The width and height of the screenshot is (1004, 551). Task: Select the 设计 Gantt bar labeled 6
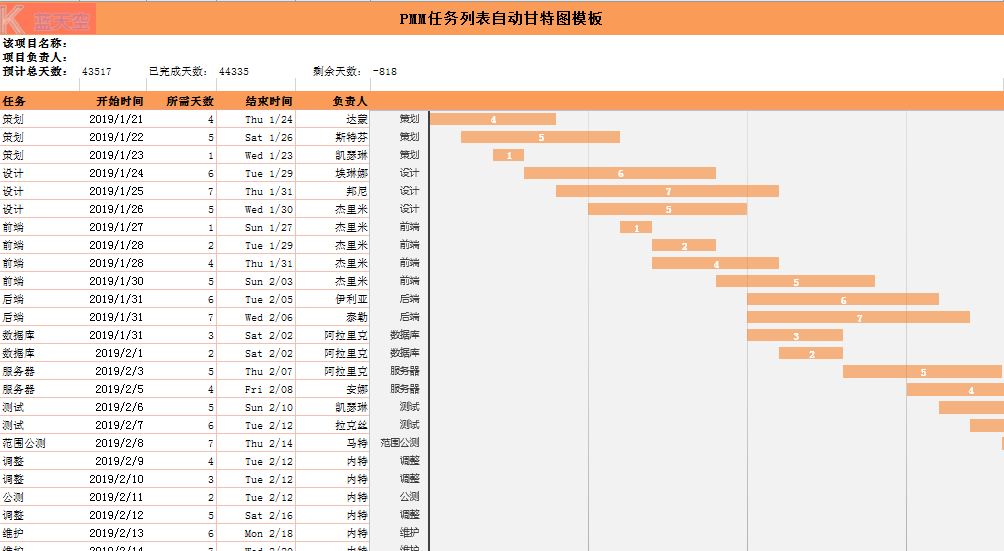point(619,174)
